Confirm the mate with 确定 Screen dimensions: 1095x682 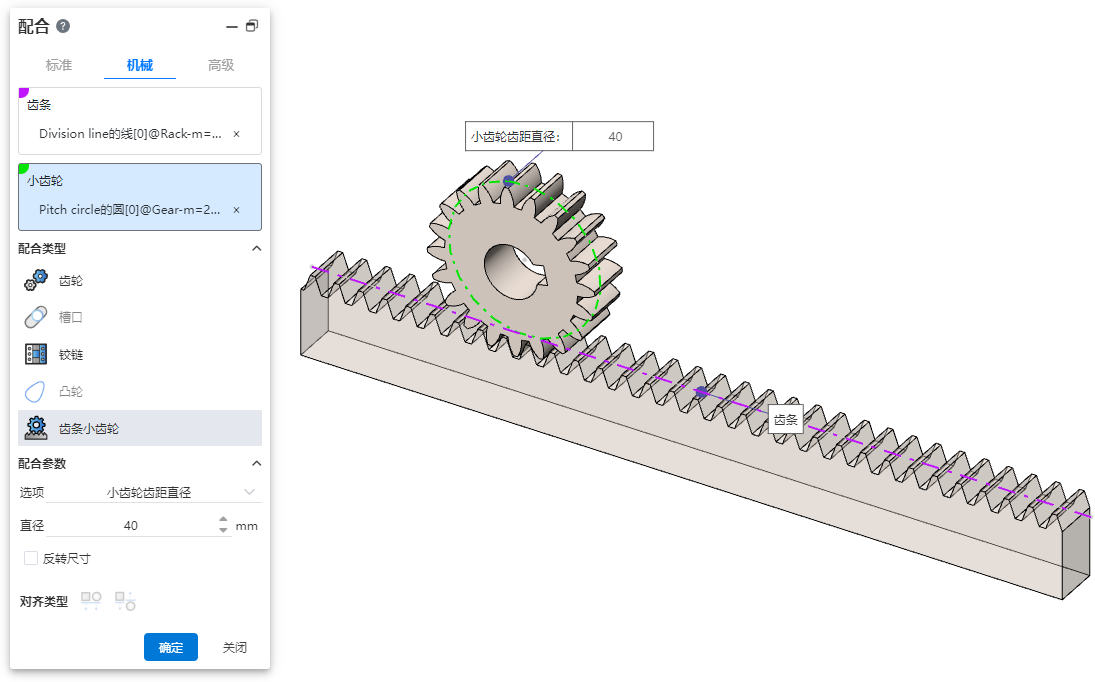pos(171,647)
